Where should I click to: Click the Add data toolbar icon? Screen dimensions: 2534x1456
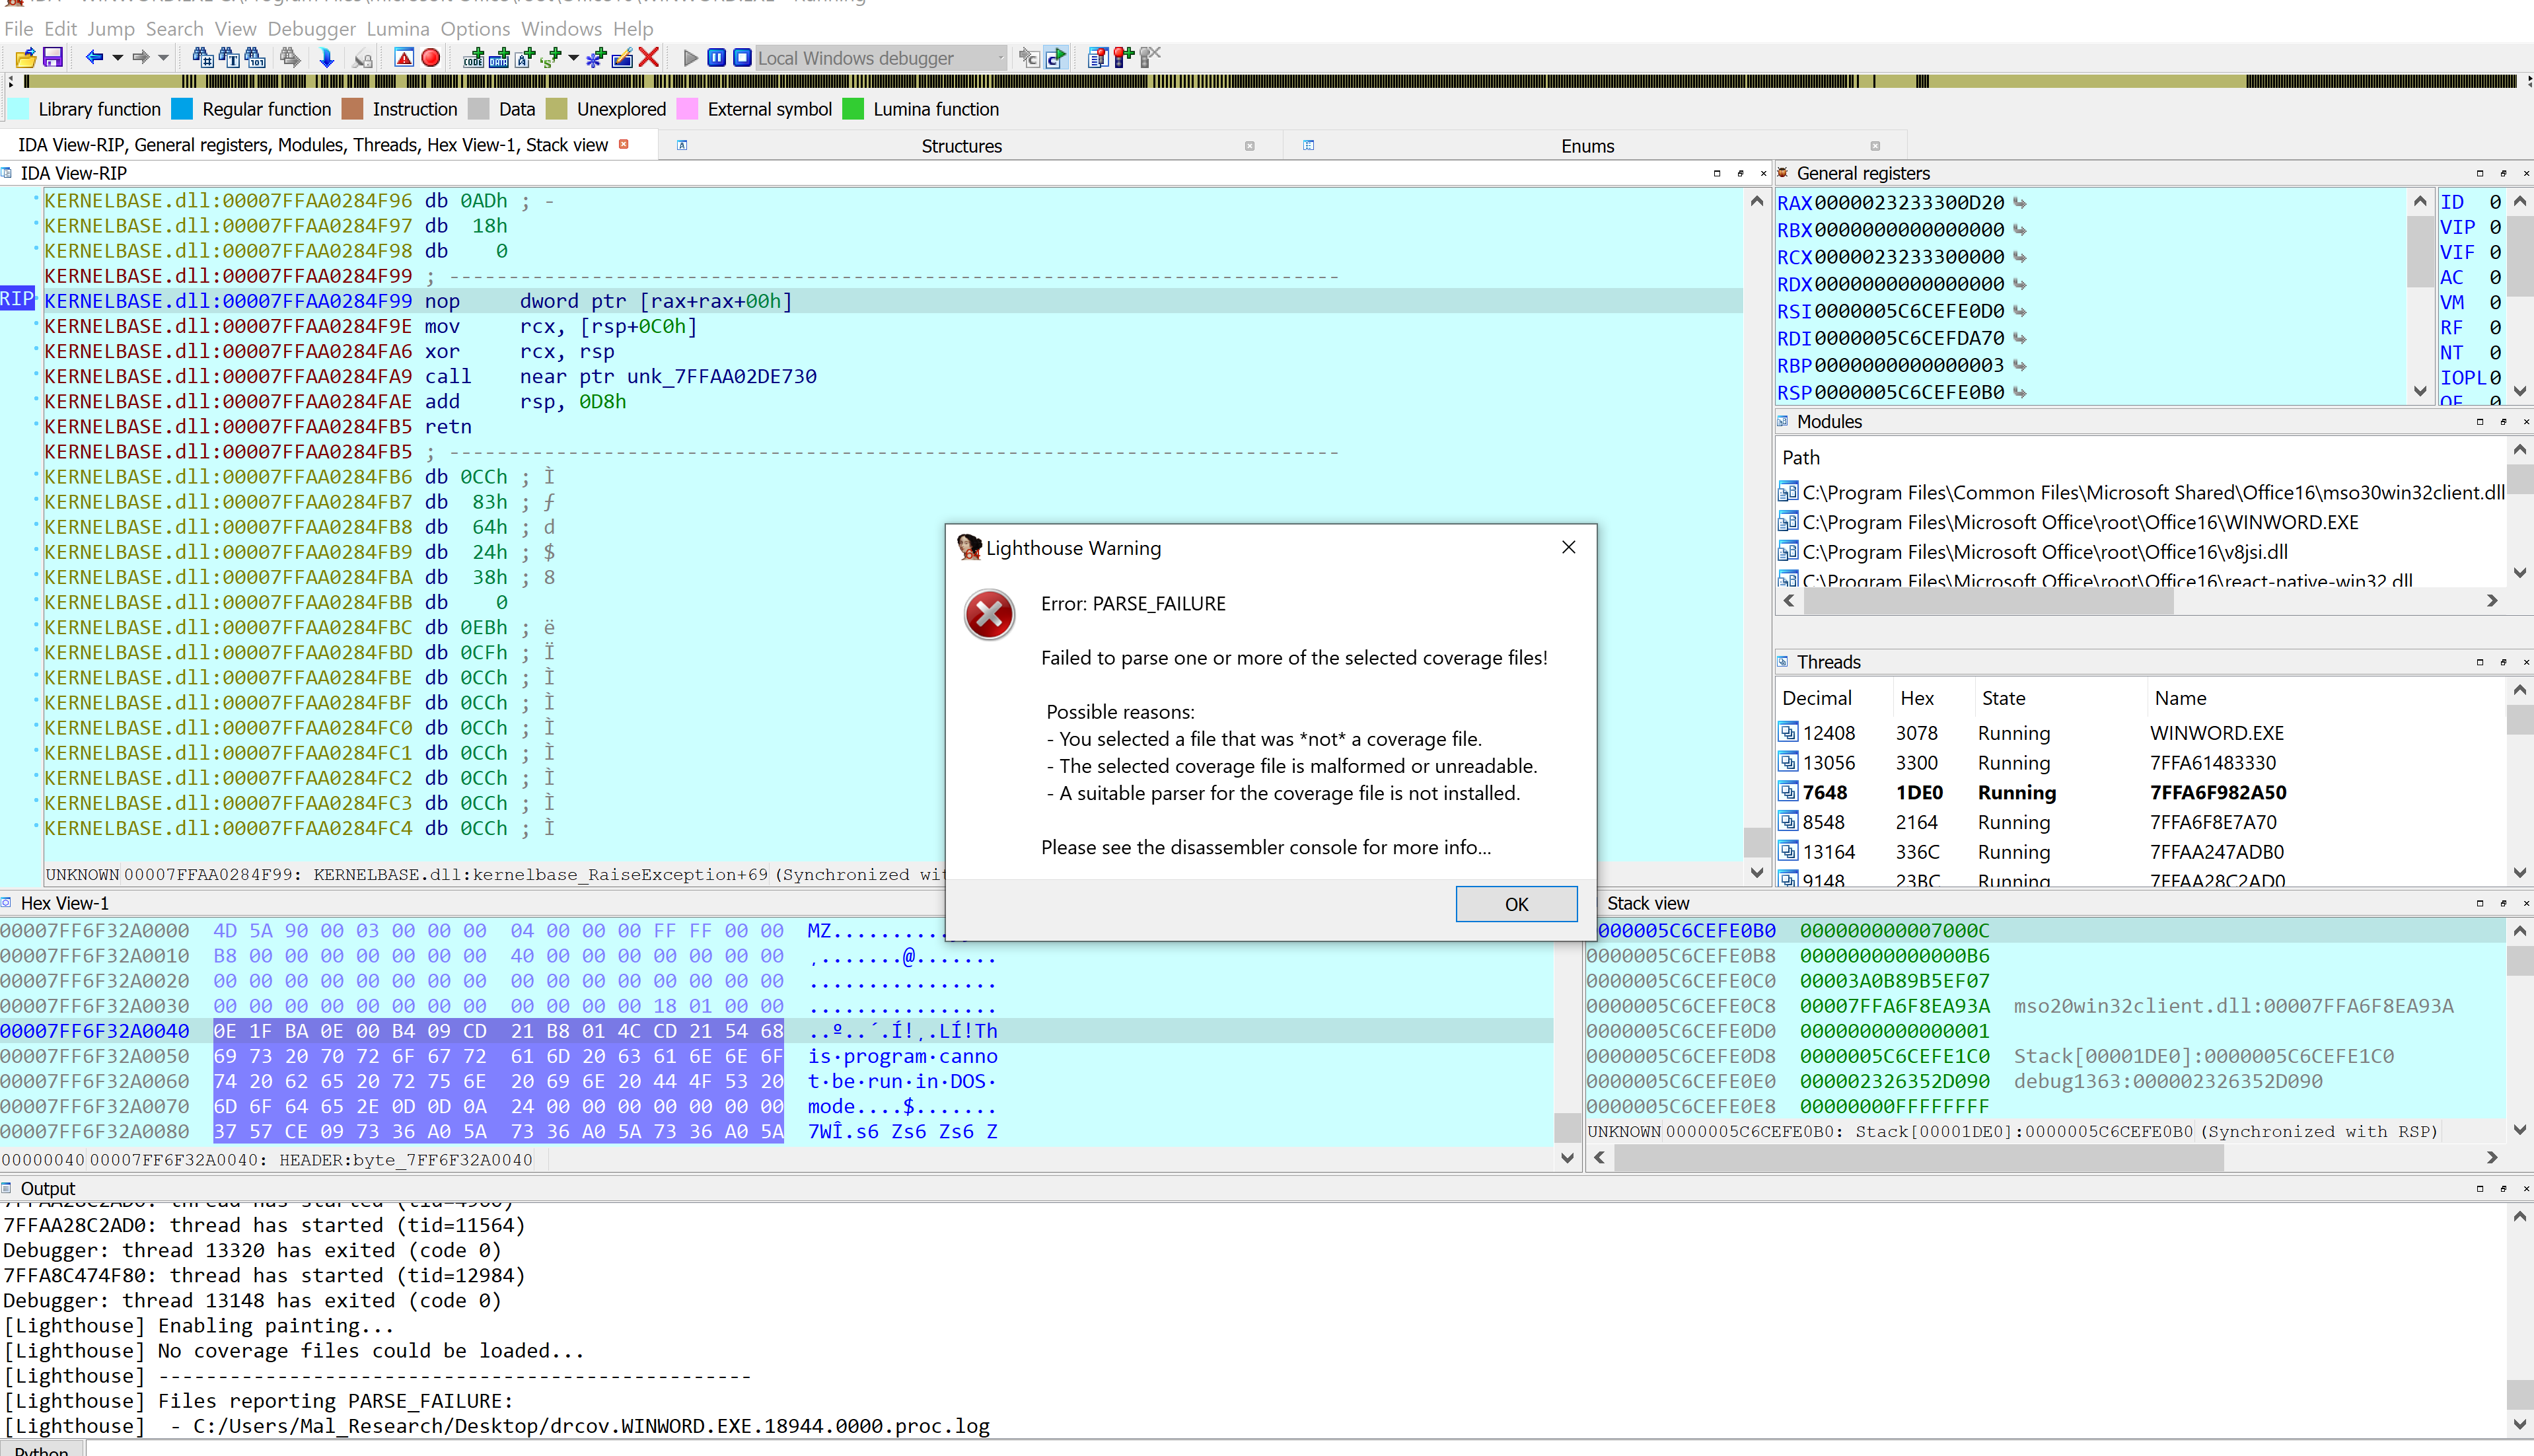click(x=499, y=58)
